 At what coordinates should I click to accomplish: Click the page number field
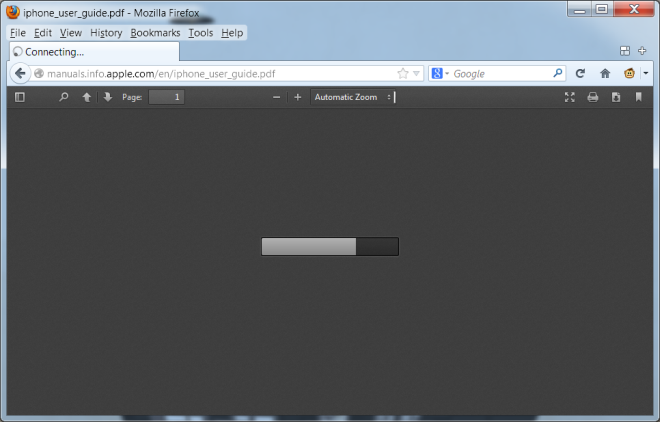166,97
